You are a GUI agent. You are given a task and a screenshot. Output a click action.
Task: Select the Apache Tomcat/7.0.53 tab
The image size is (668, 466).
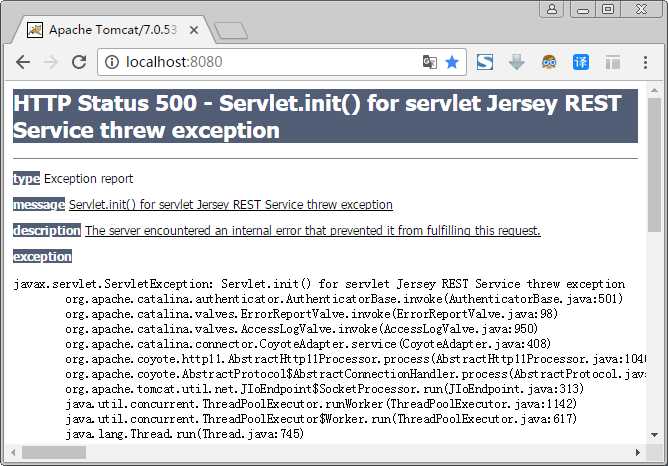coord(112,30)
